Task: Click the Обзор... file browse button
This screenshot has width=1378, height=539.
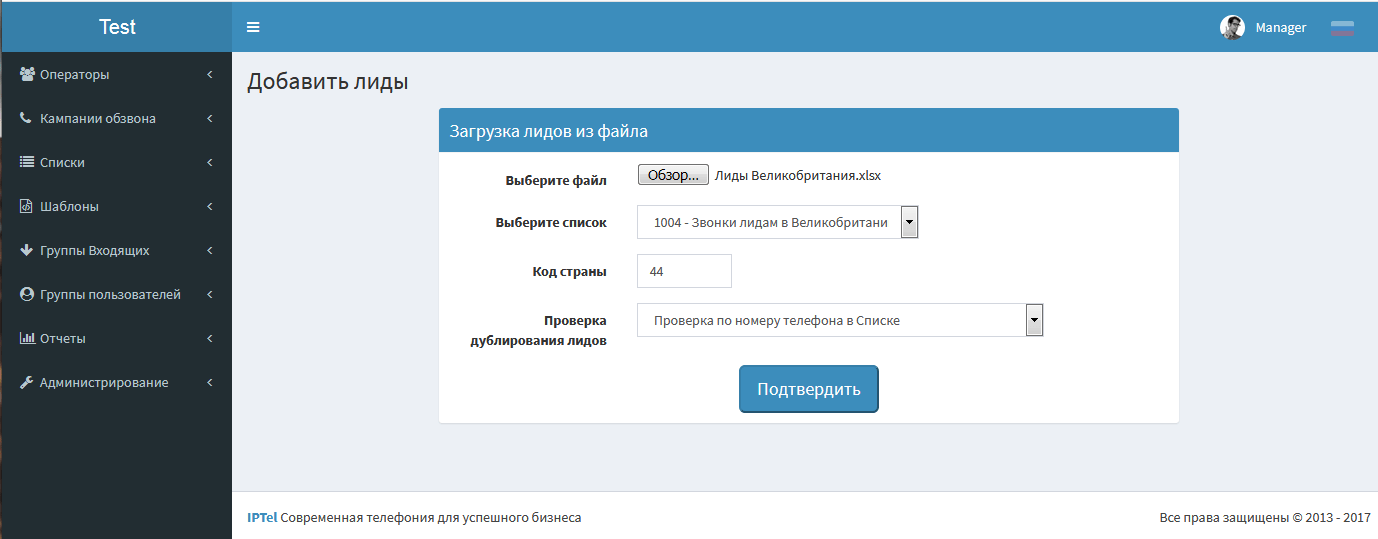Action: (x=673, y=175)
